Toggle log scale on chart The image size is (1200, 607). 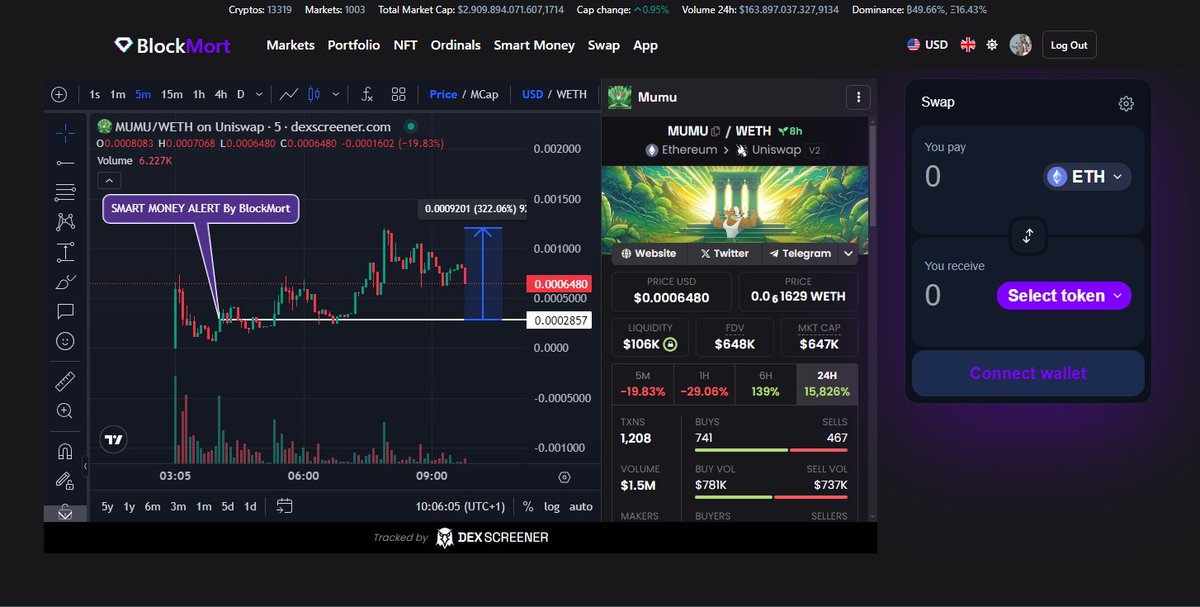[x=552, y=506]
